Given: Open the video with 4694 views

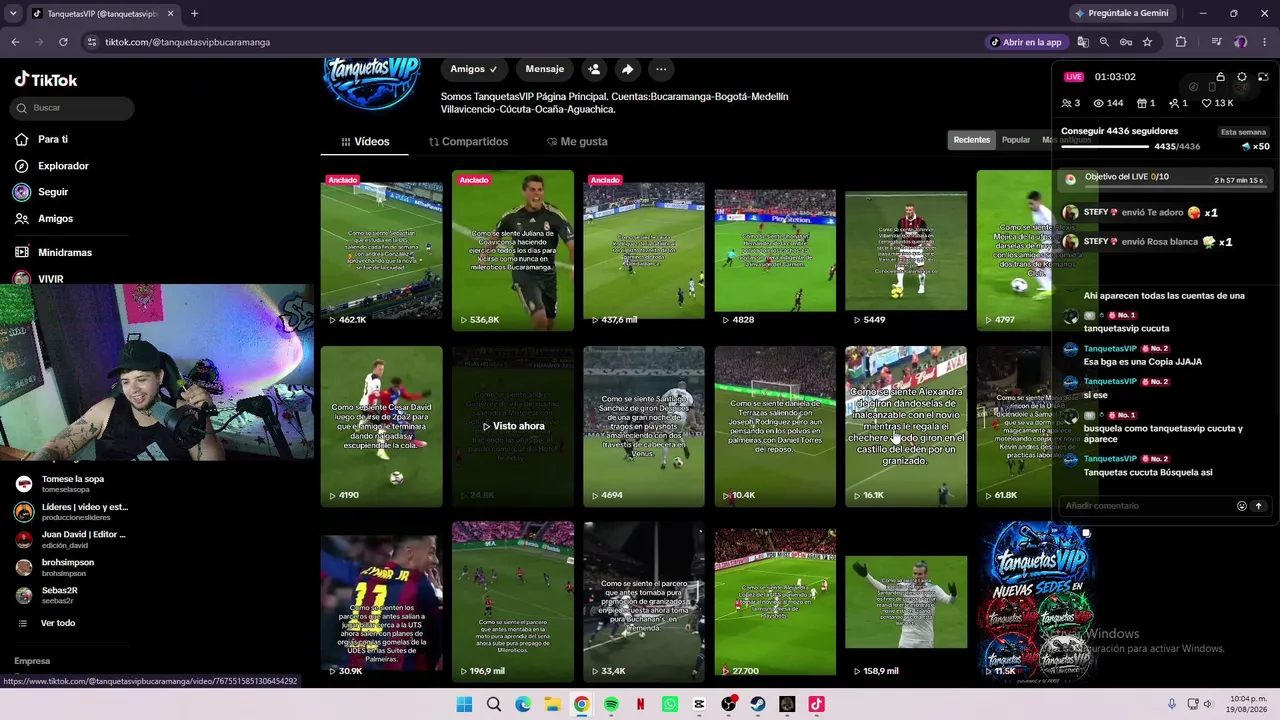Looking at the screenshot, I should click(x=644, y=426).
